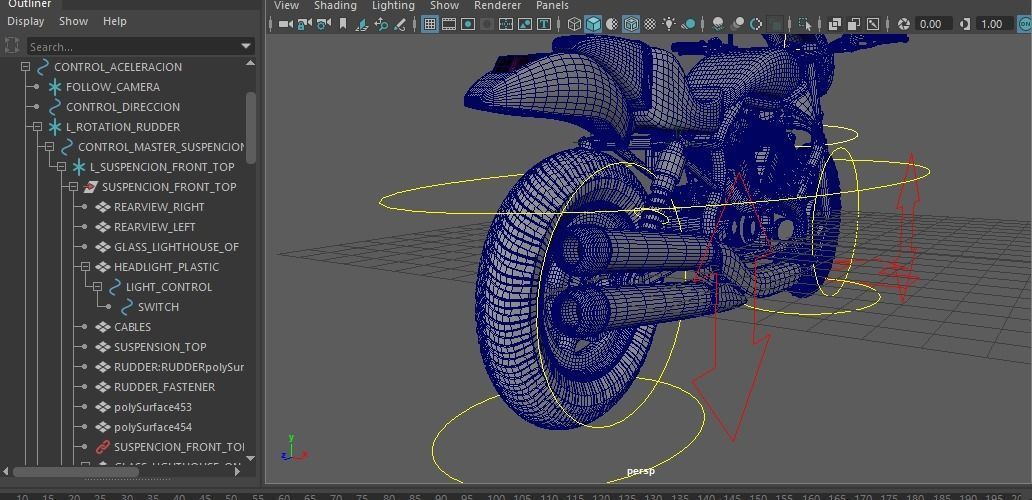
Task: Collapse the L_ROTATION_RUDDER node
Action: coord(37,127)
